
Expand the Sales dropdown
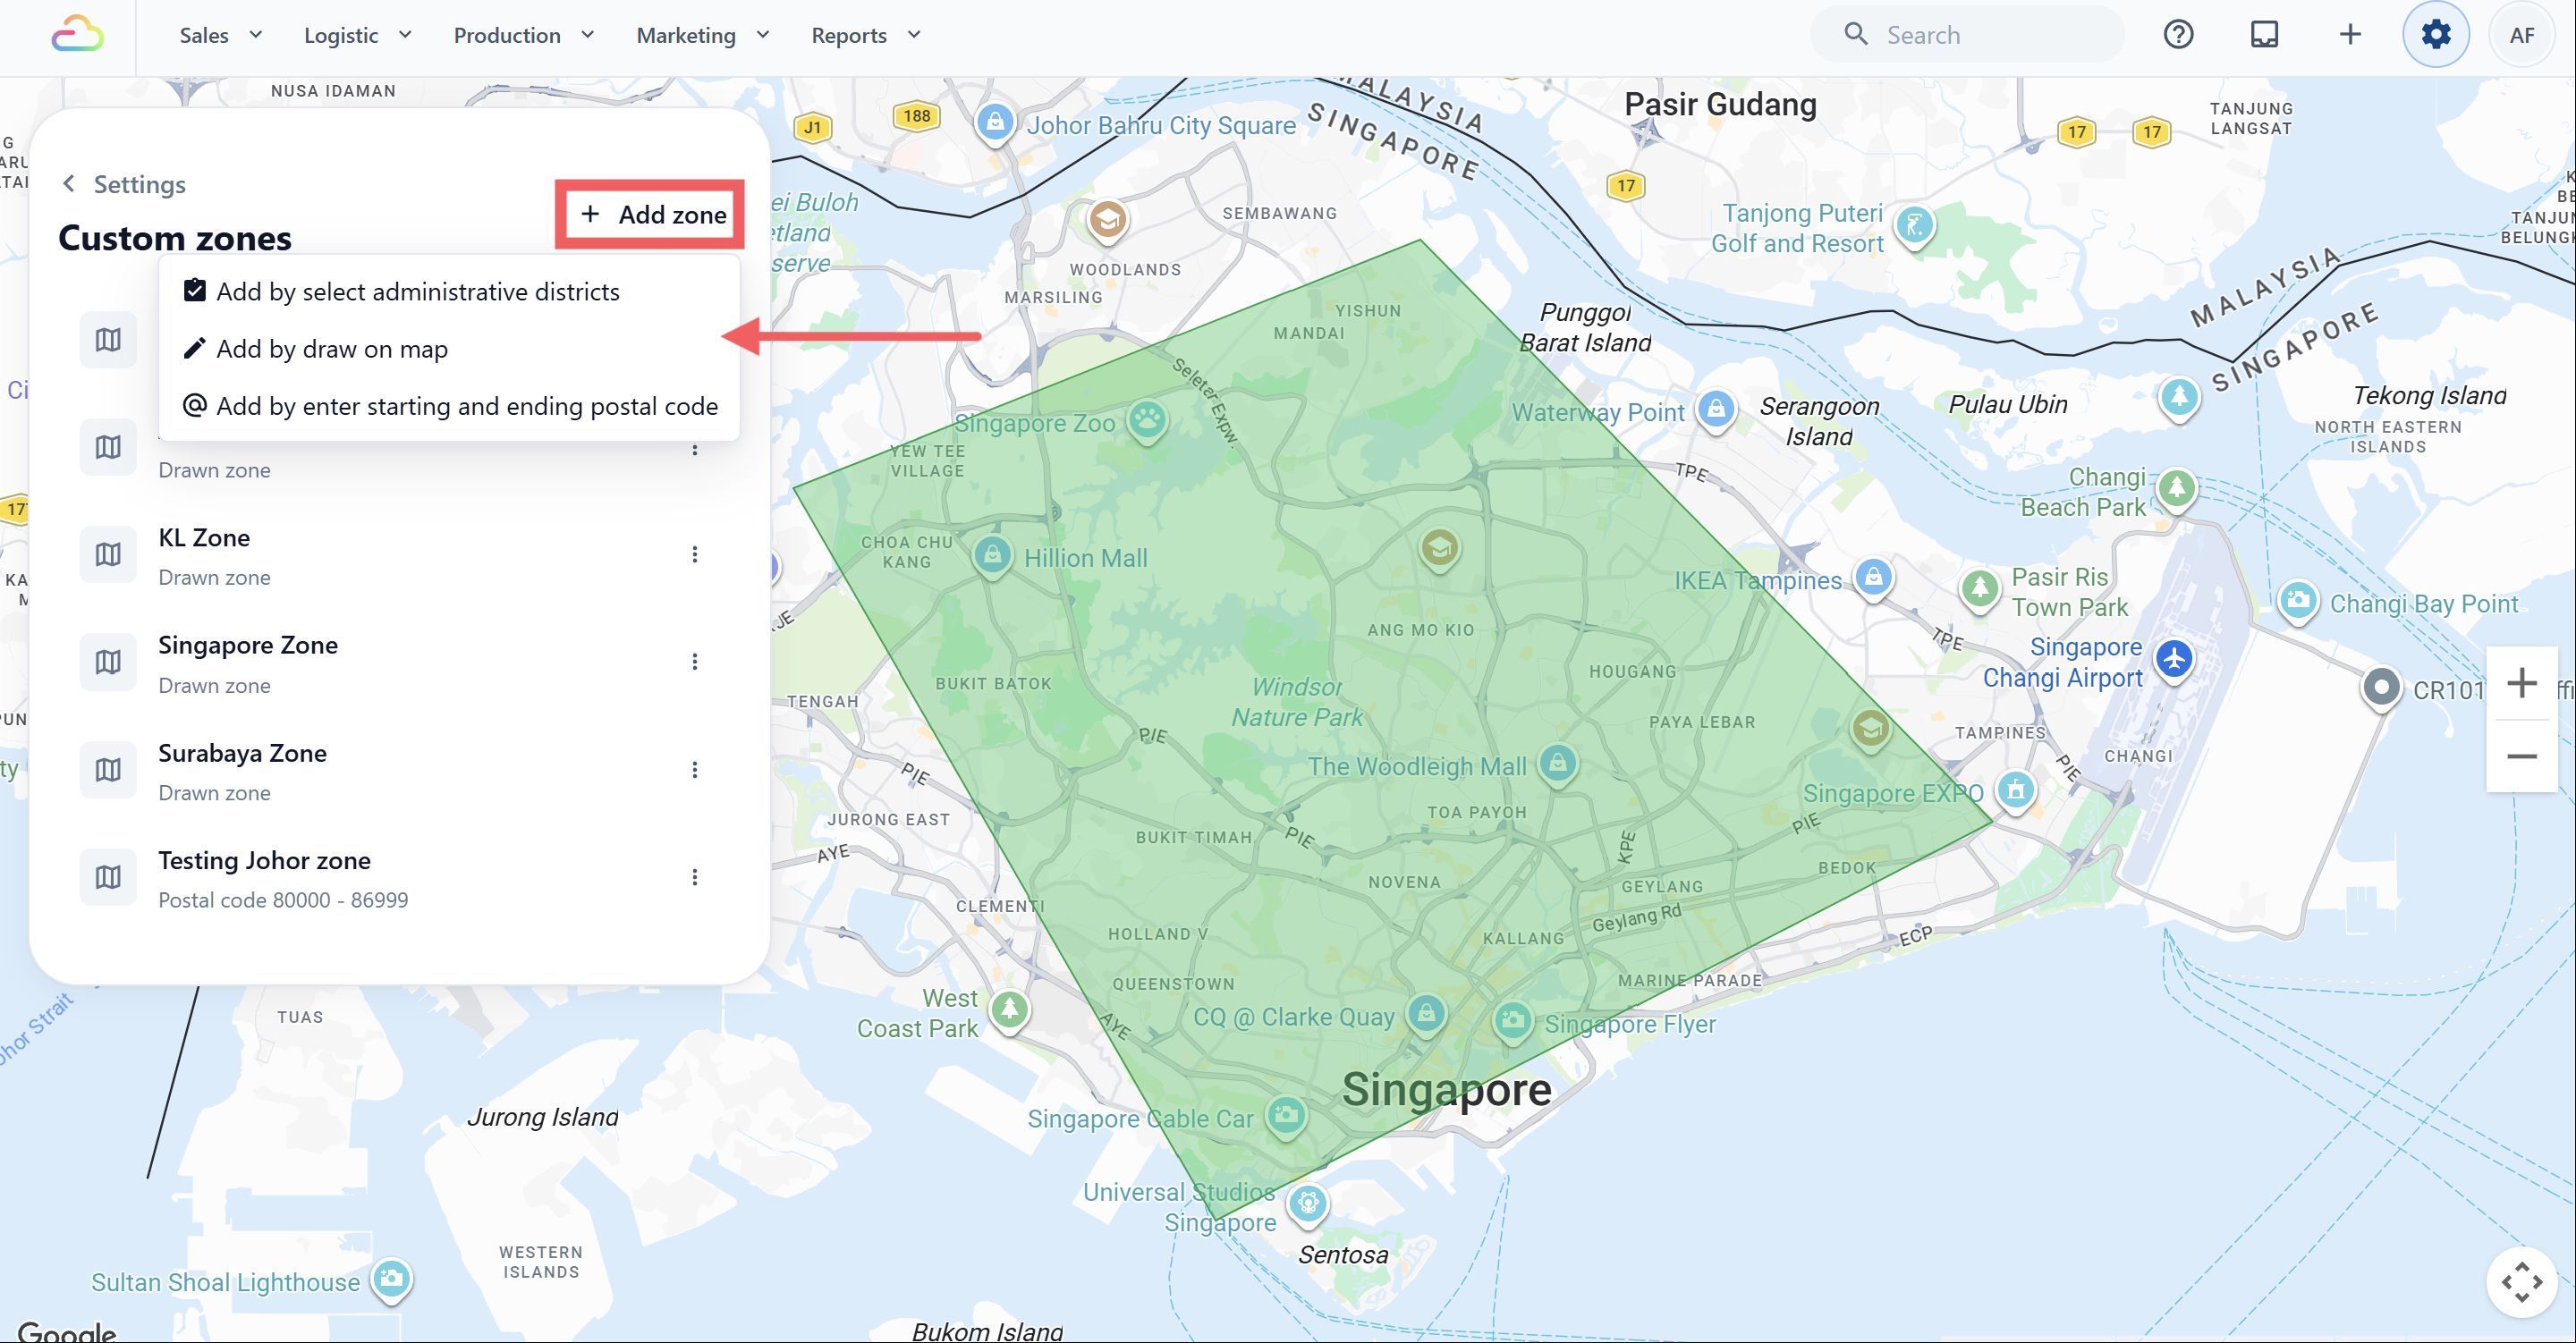coord(221,35)
